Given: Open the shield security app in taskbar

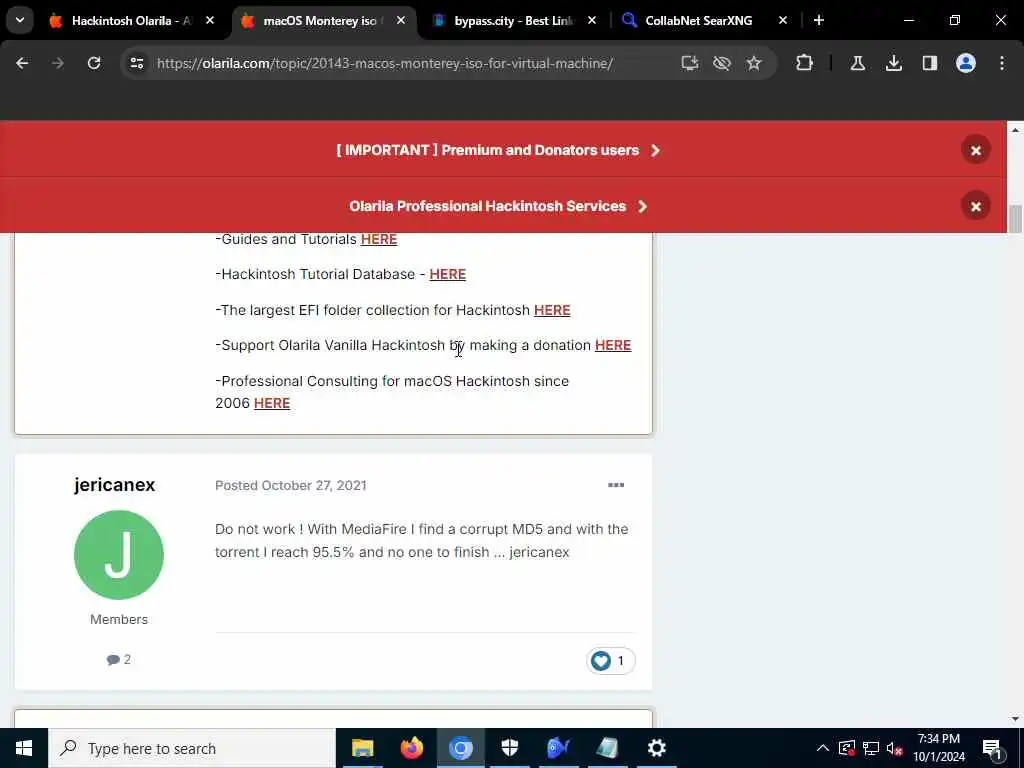Looking at the screenshot, I should click(509, 748).
